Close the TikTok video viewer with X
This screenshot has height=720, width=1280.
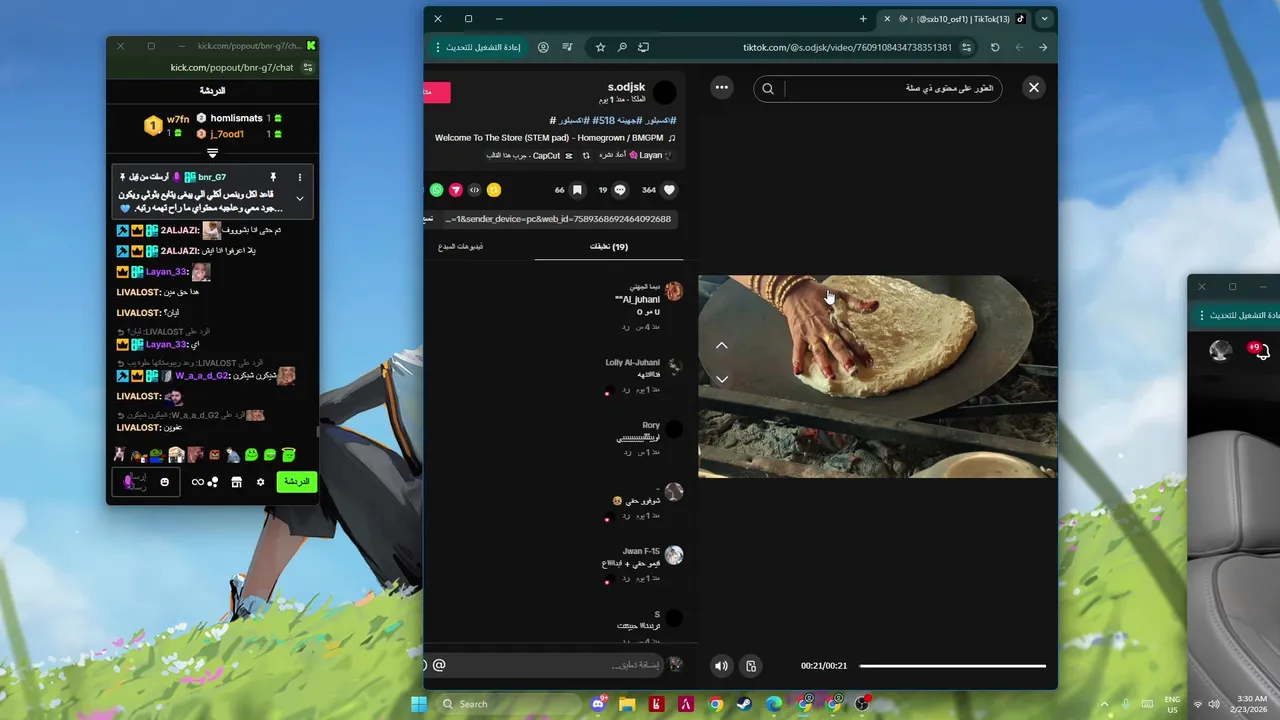pos(1034,88)
